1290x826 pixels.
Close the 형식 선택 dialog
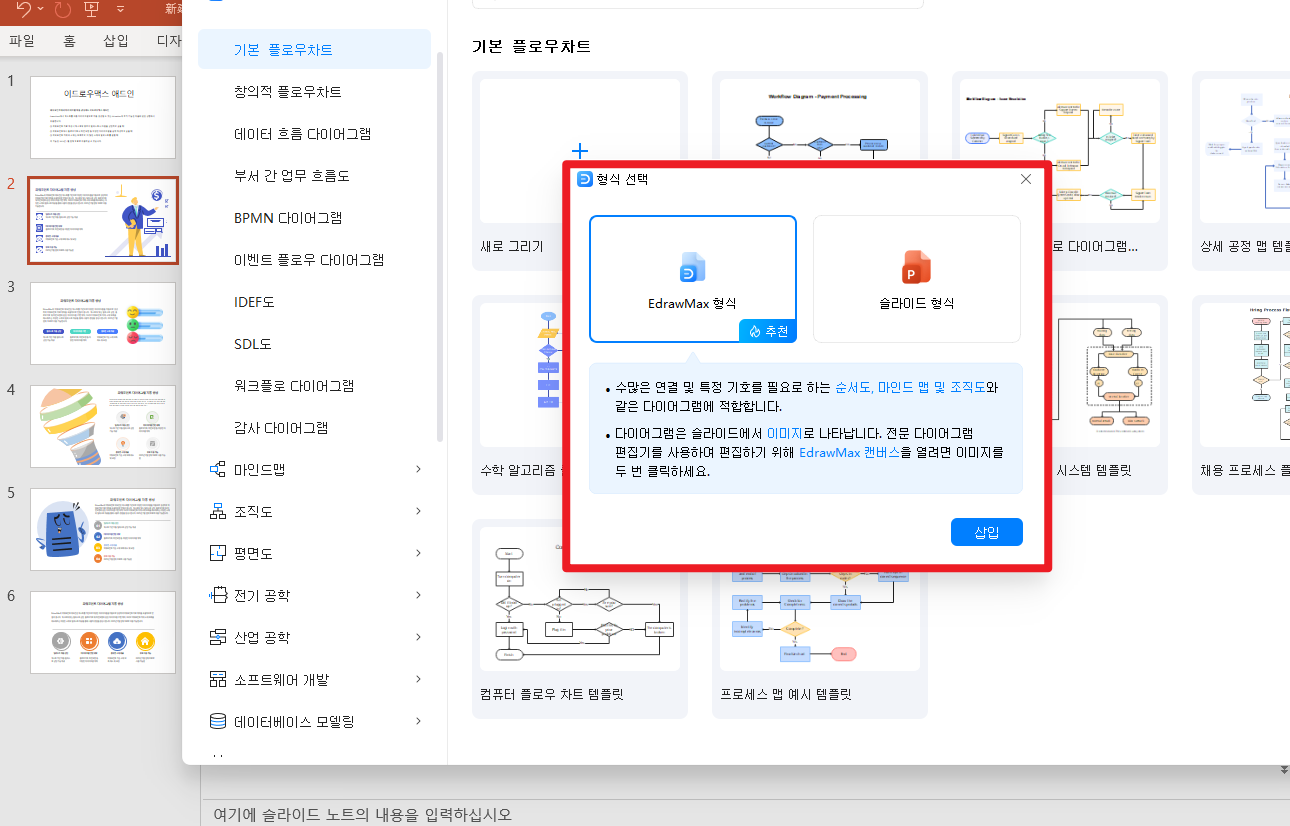pos(1025,179)
